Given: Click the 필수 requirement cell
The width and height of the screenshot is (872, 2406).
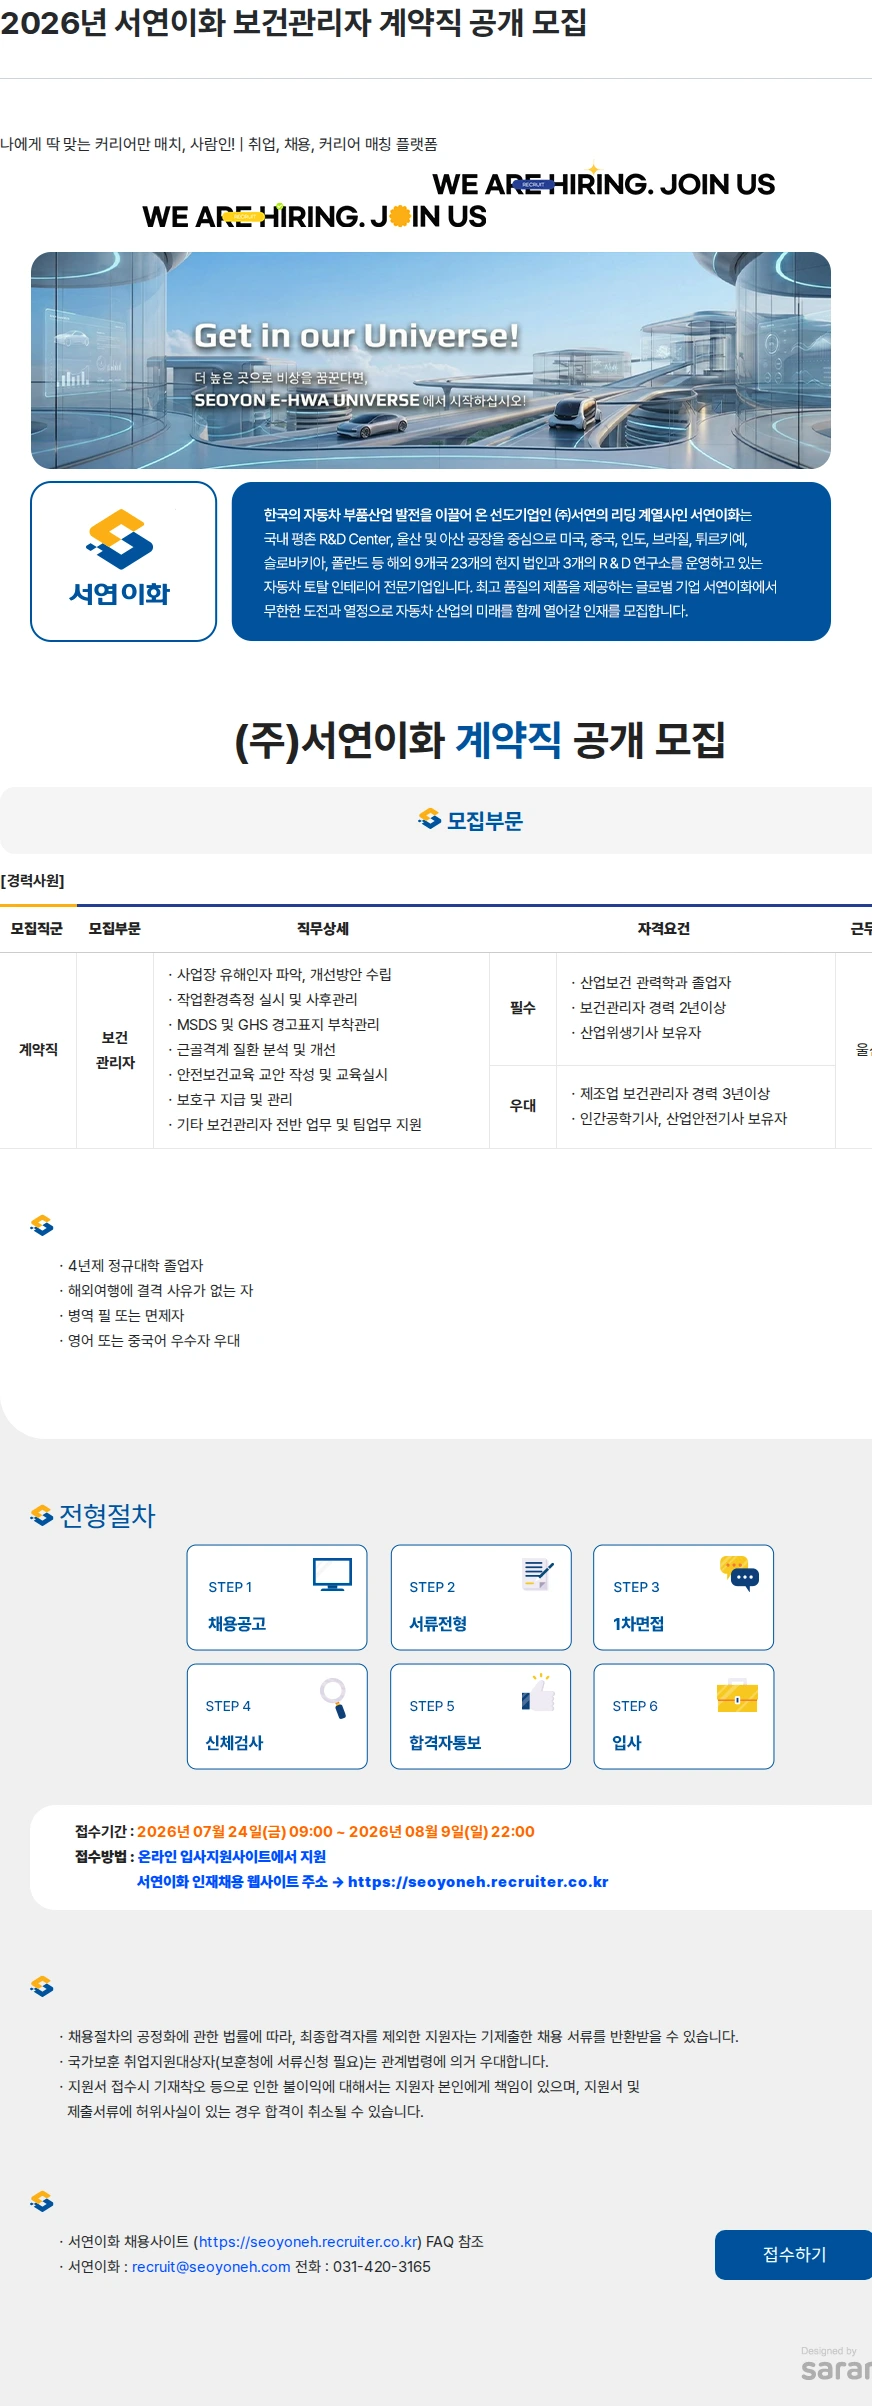Looking at the screenshot, I should (523, 1008).
